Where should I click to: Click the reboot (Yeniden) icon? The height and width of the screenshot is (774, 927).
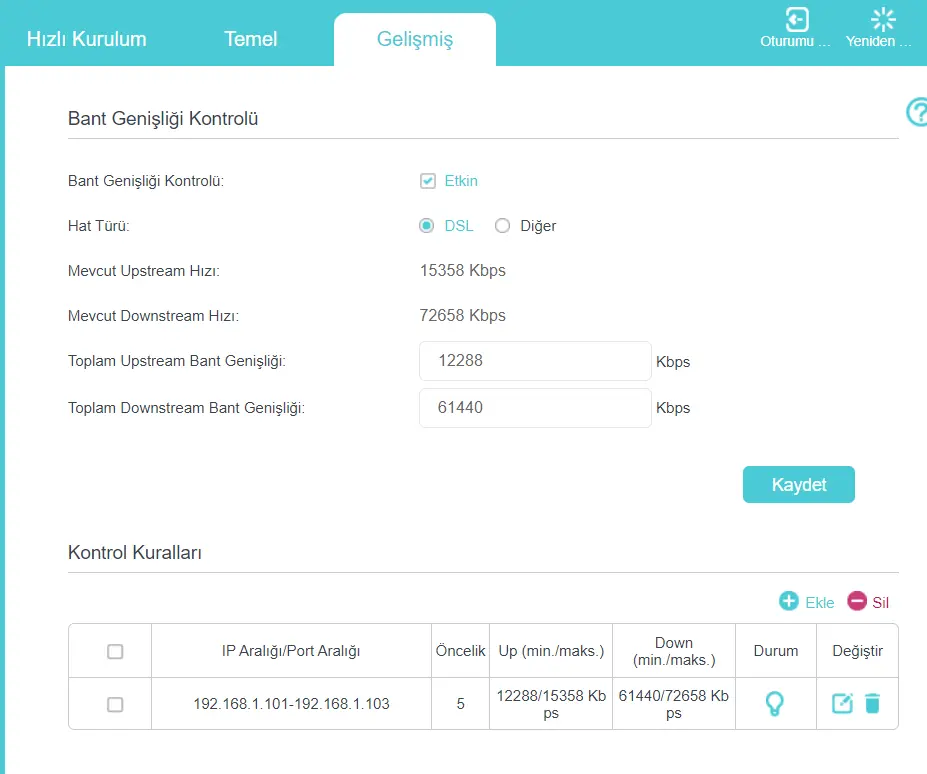pyautogui.click(x=883, y=20)
